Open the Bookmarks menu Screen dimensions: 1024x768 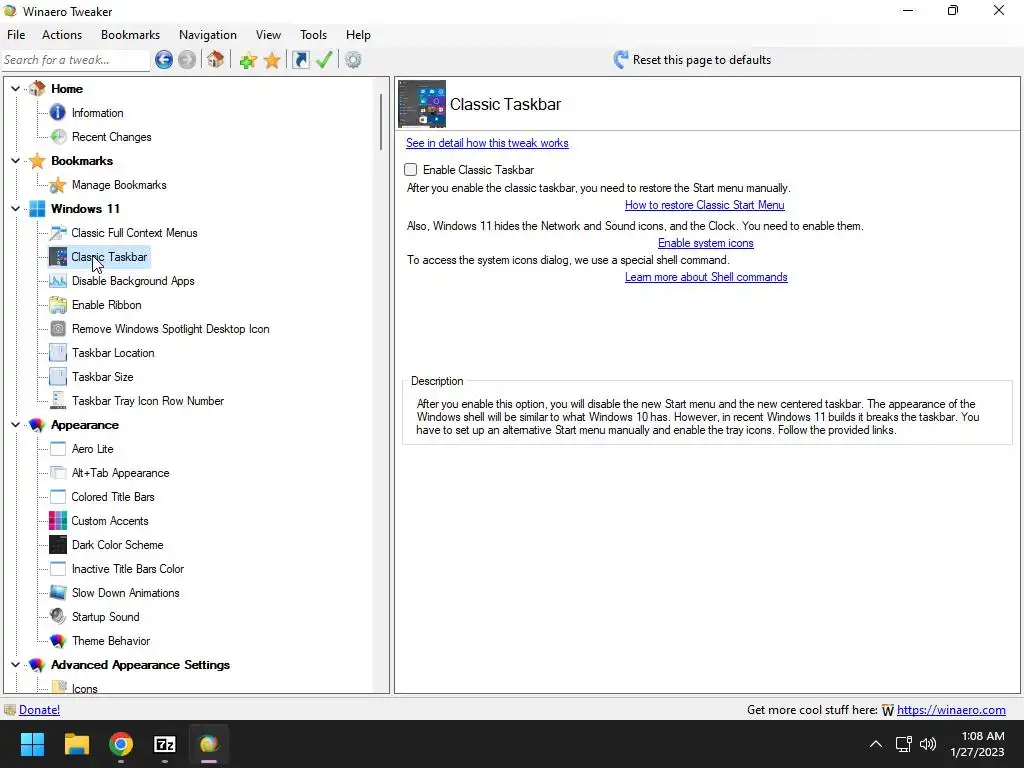[x=130, y=35]
